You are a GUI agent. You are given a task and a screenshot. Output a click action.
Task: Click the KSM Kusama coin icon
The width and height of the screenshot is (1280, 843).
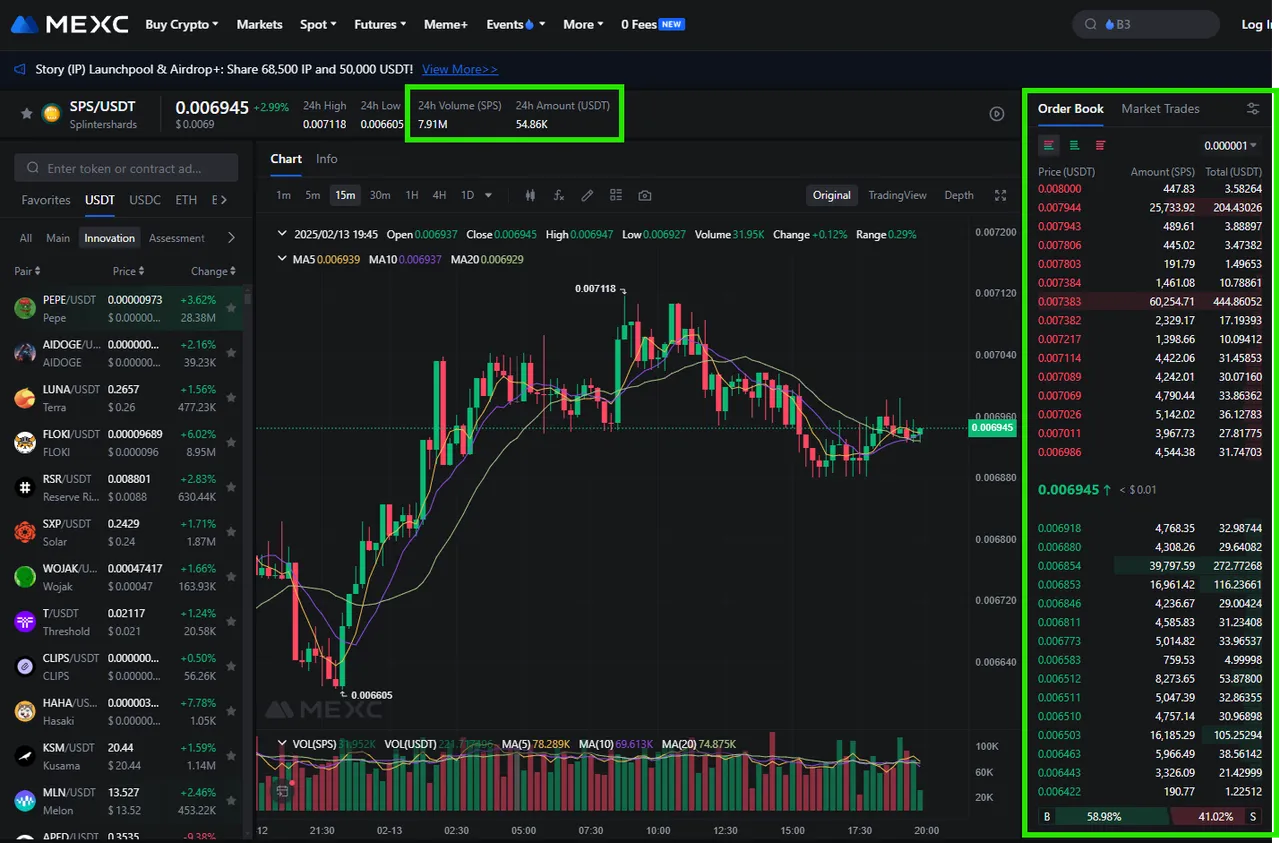point(25,756)
